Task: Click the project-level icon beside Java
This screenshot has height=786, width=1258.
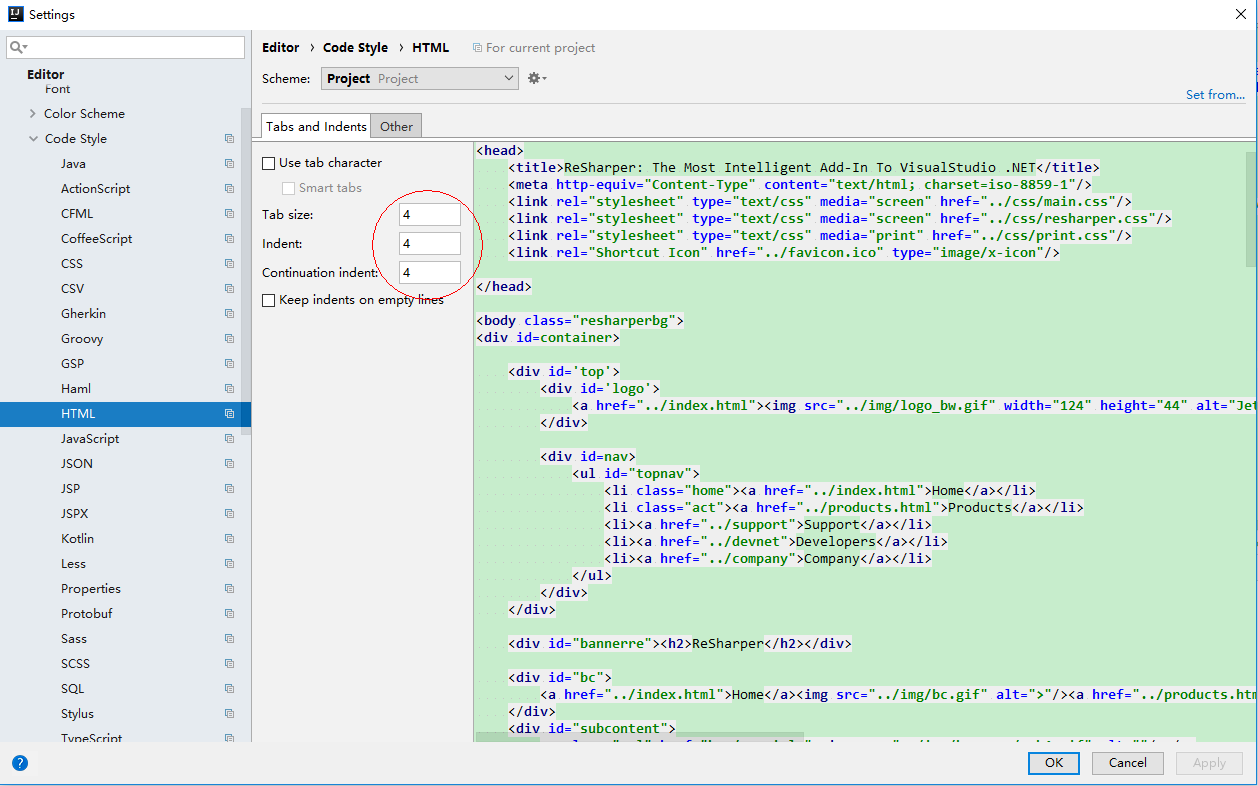Action: click(x=229, y=164)
